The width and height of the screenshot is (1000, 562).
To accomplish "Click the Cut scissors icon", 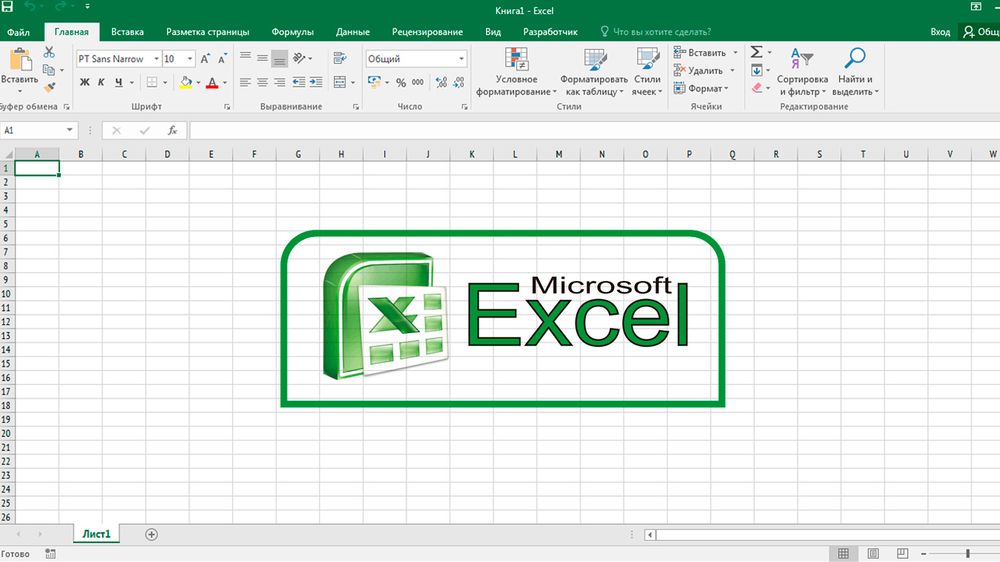I will tap(49, 52).
